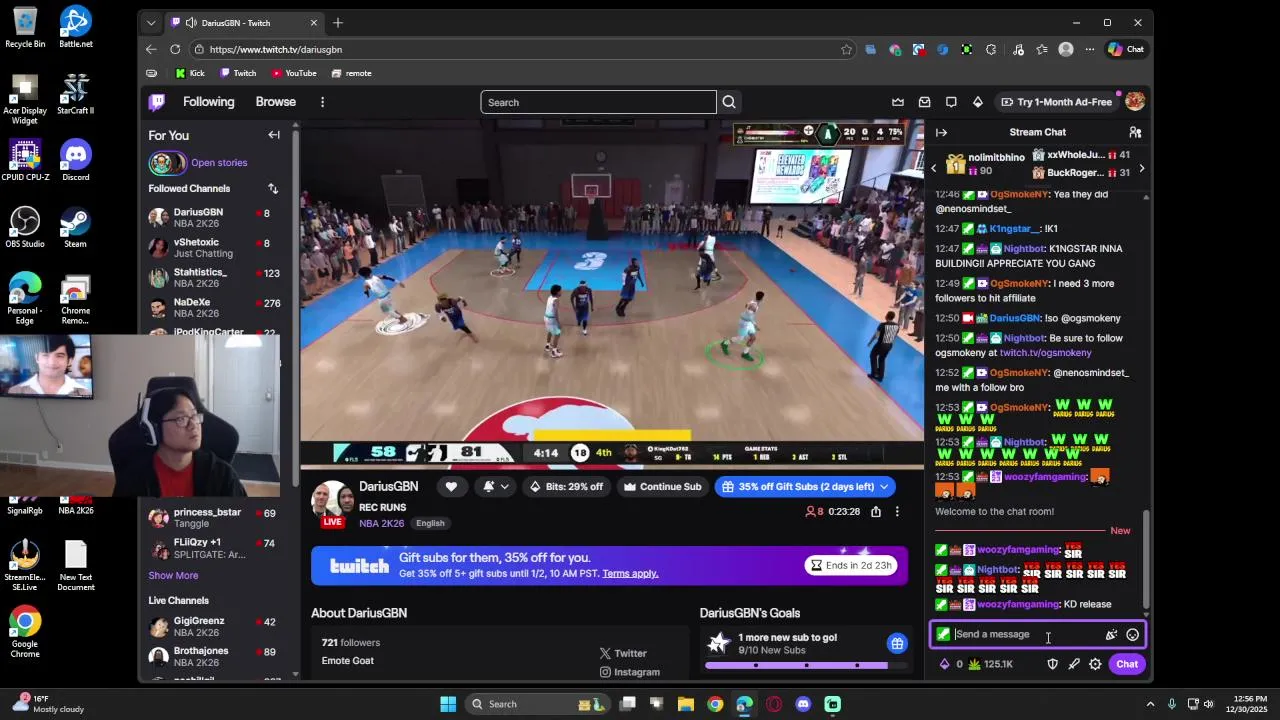
Task: Click the Twitter social link
Action: [623, 653]
